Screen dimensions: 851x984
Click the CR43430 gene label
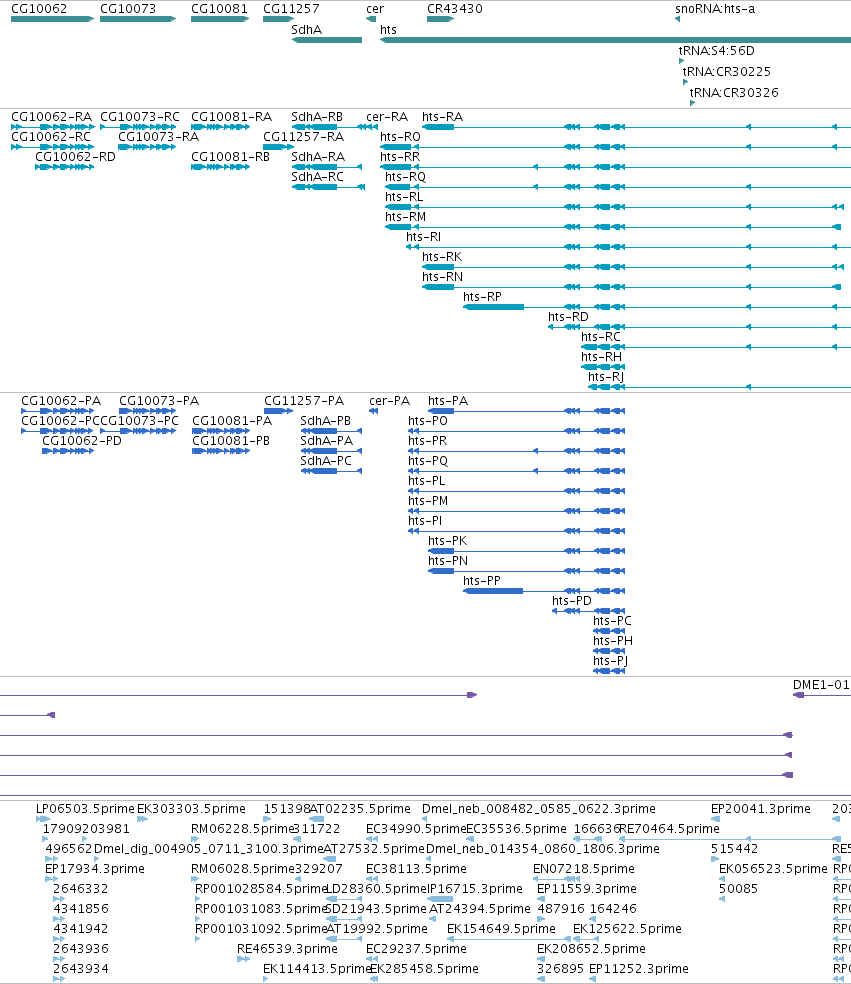coord(455,9)
